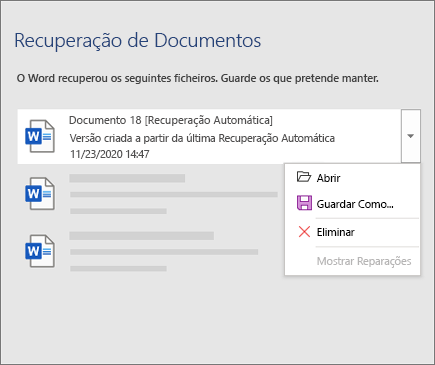Viewport: 435px width, 365px height.
Task: Choose Eliminar from the context menu
Action: tap(352, 232)
